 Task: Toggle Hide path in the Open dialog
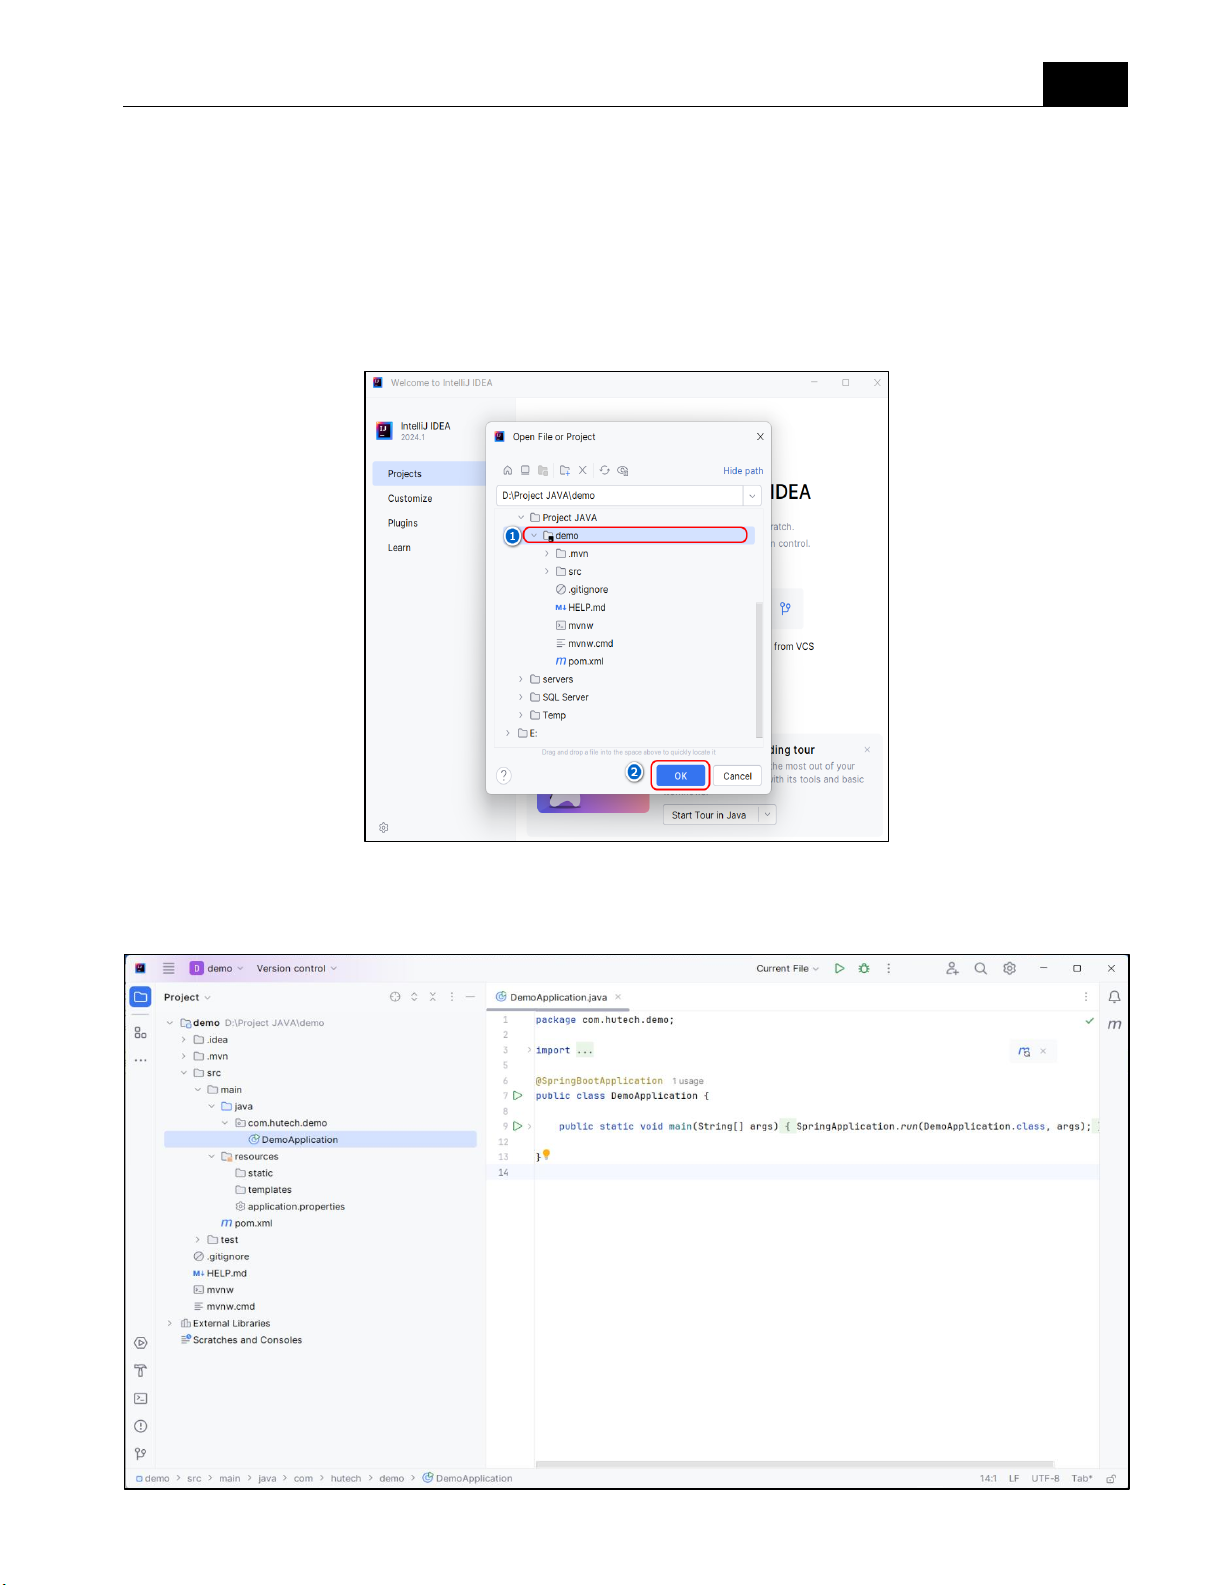coord(742,471)
